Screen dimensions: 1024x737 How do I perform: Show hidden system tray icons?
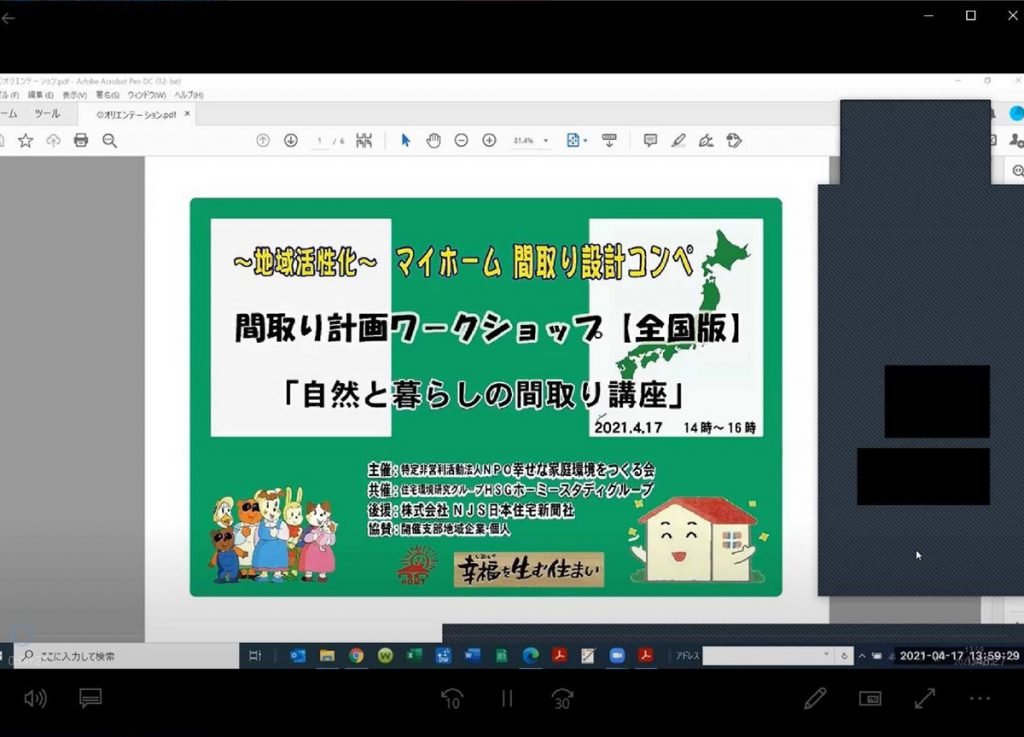862,655
